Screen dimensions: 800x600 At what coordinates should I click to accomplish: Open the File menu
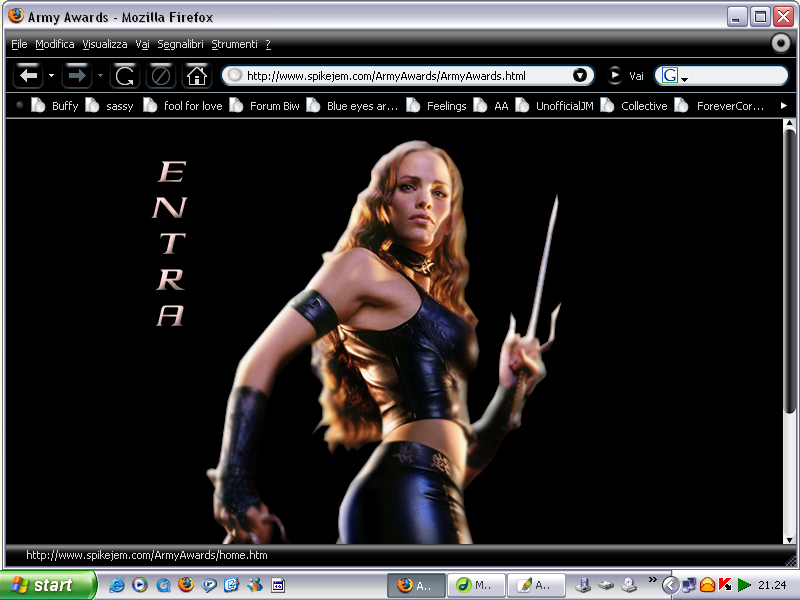[19, 44]
